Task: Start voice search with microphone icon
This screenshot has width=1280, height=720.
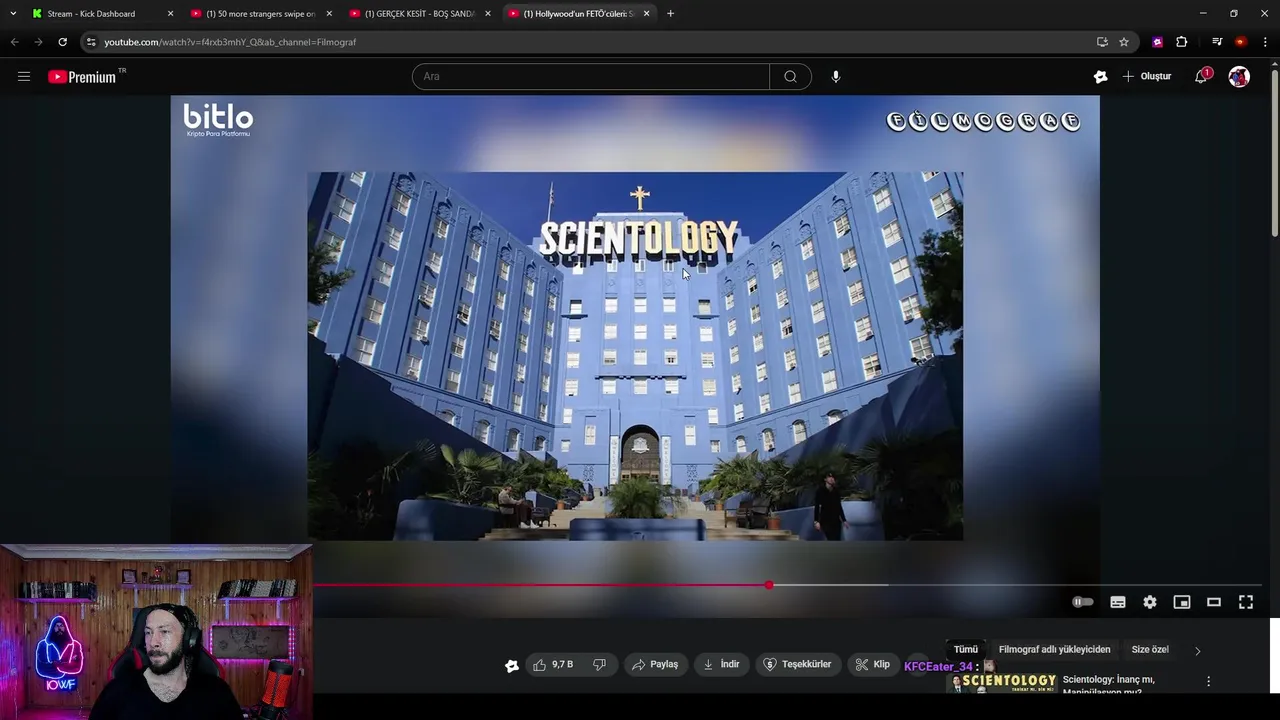Action: 836,76
